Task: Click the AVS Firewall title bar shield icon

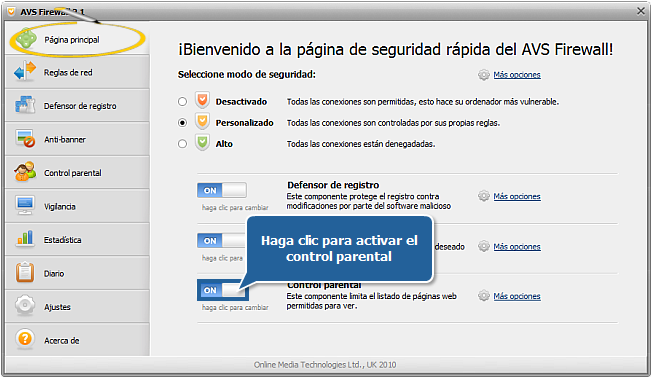Action: point(12,11)
